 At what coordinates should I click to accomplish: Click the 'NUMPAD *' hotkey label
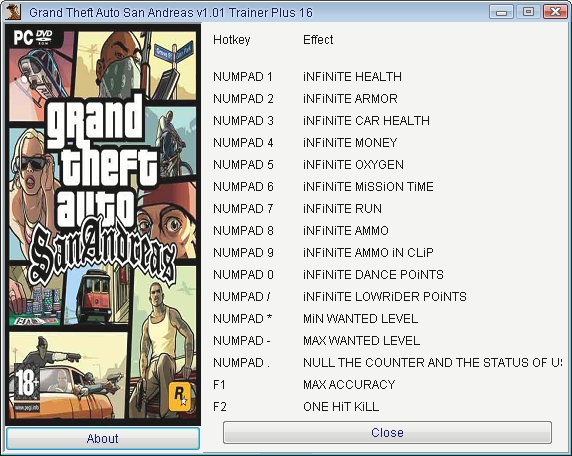point(243,318)
